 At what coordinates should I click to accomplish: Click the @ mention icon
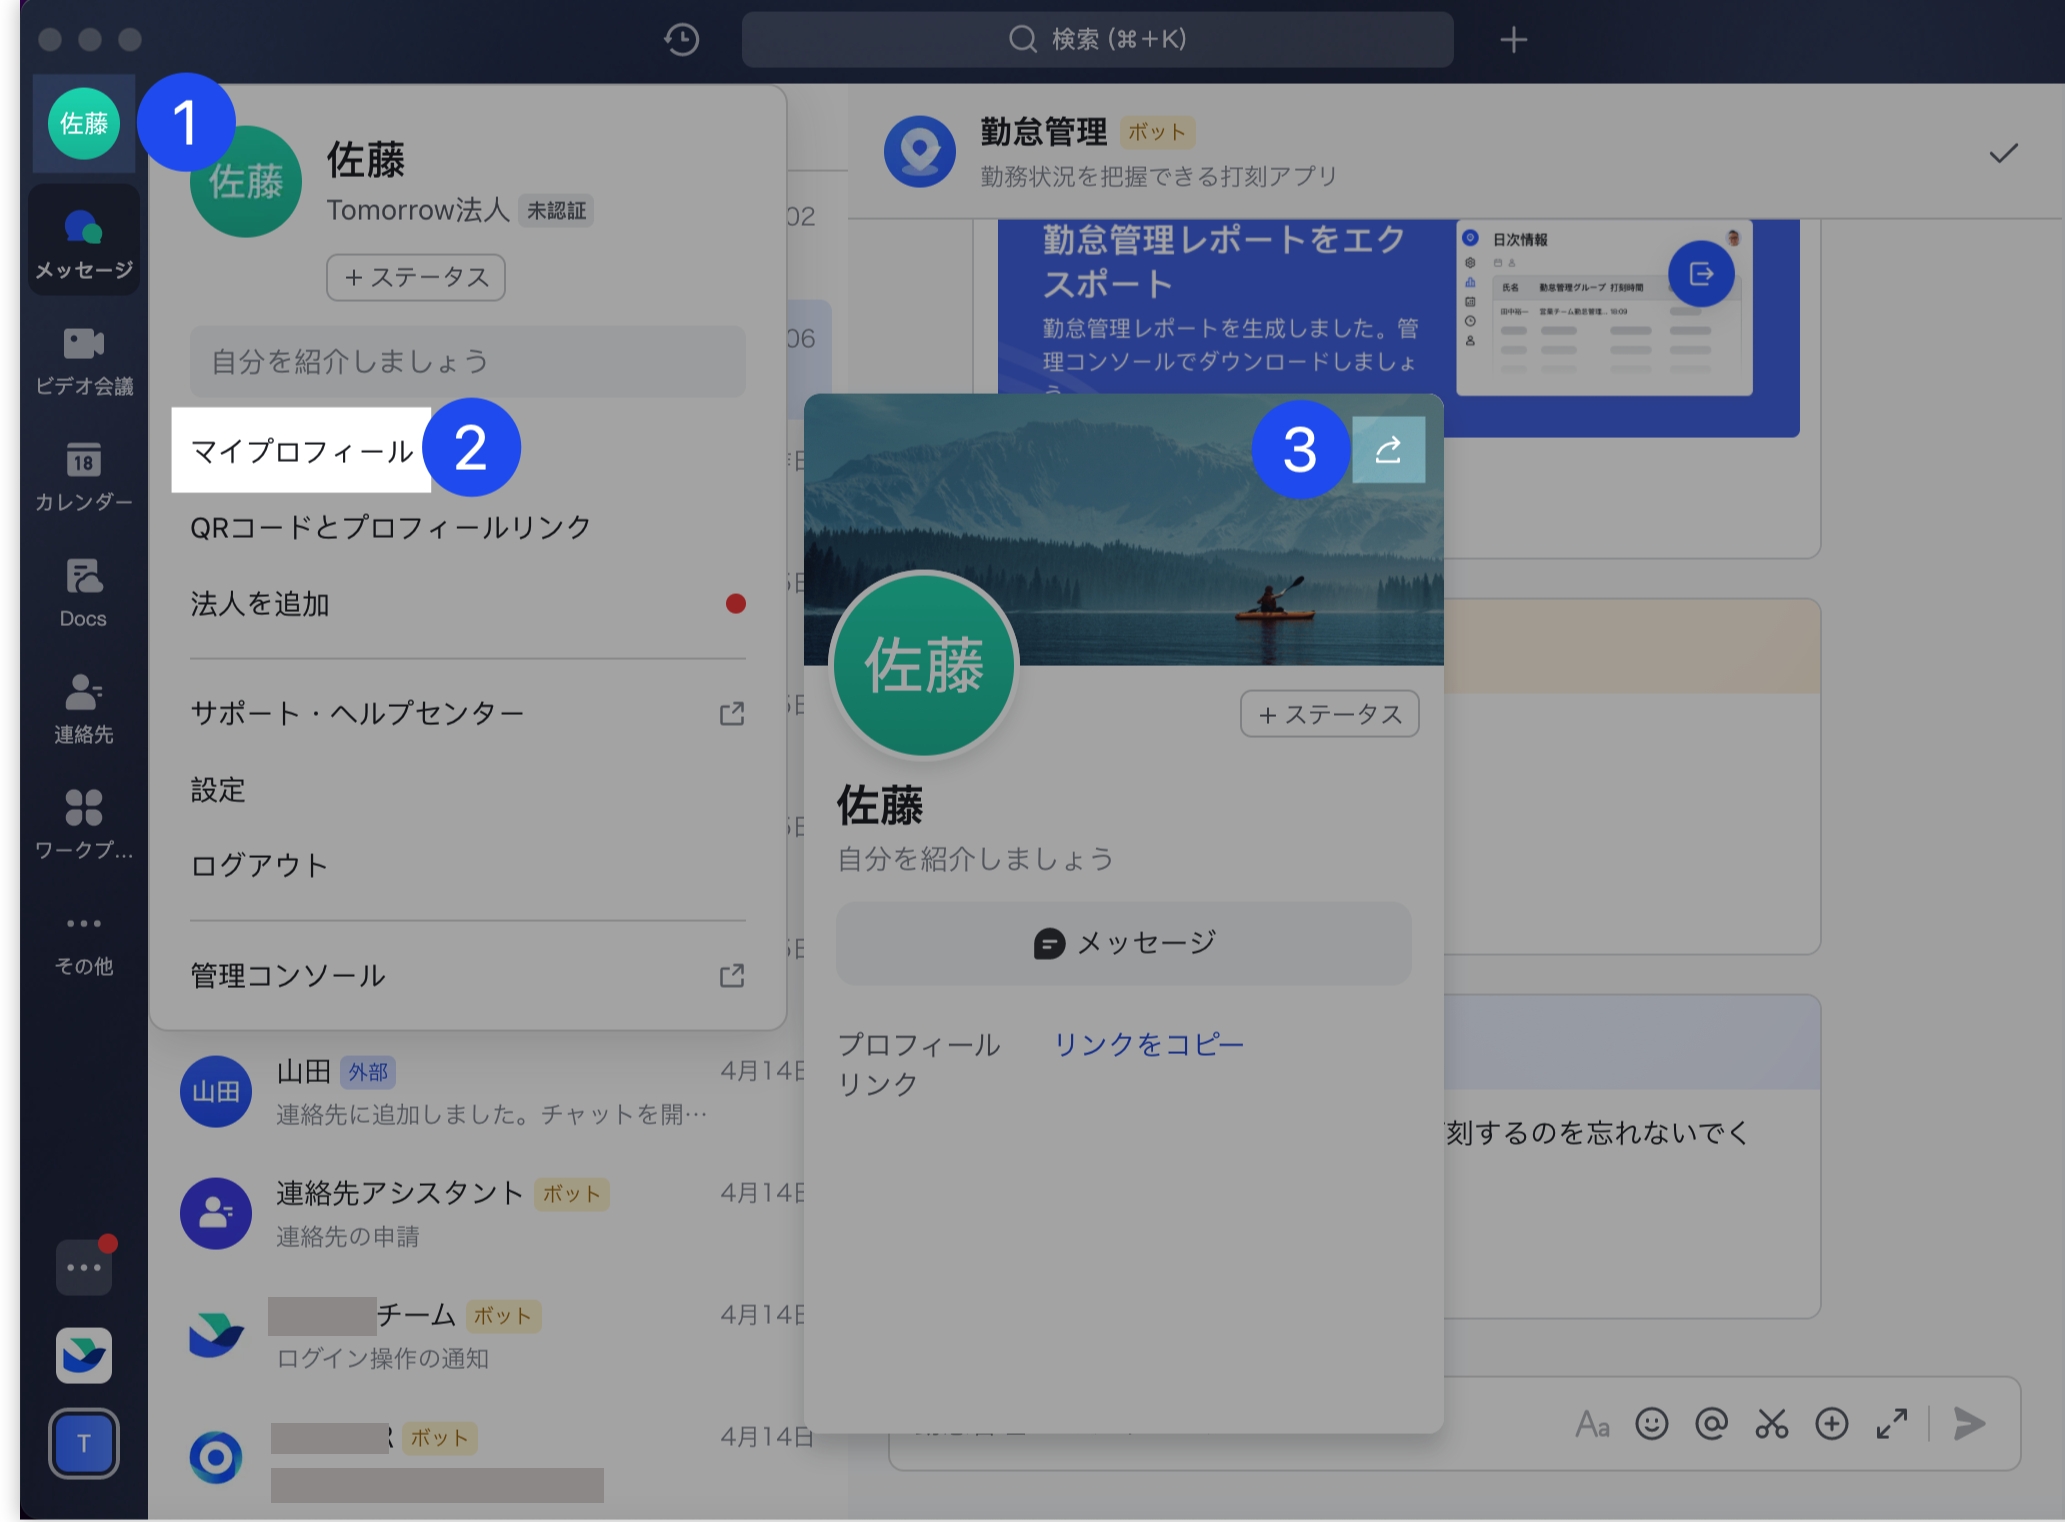pyautogui.click(x=1712, y=1424)
